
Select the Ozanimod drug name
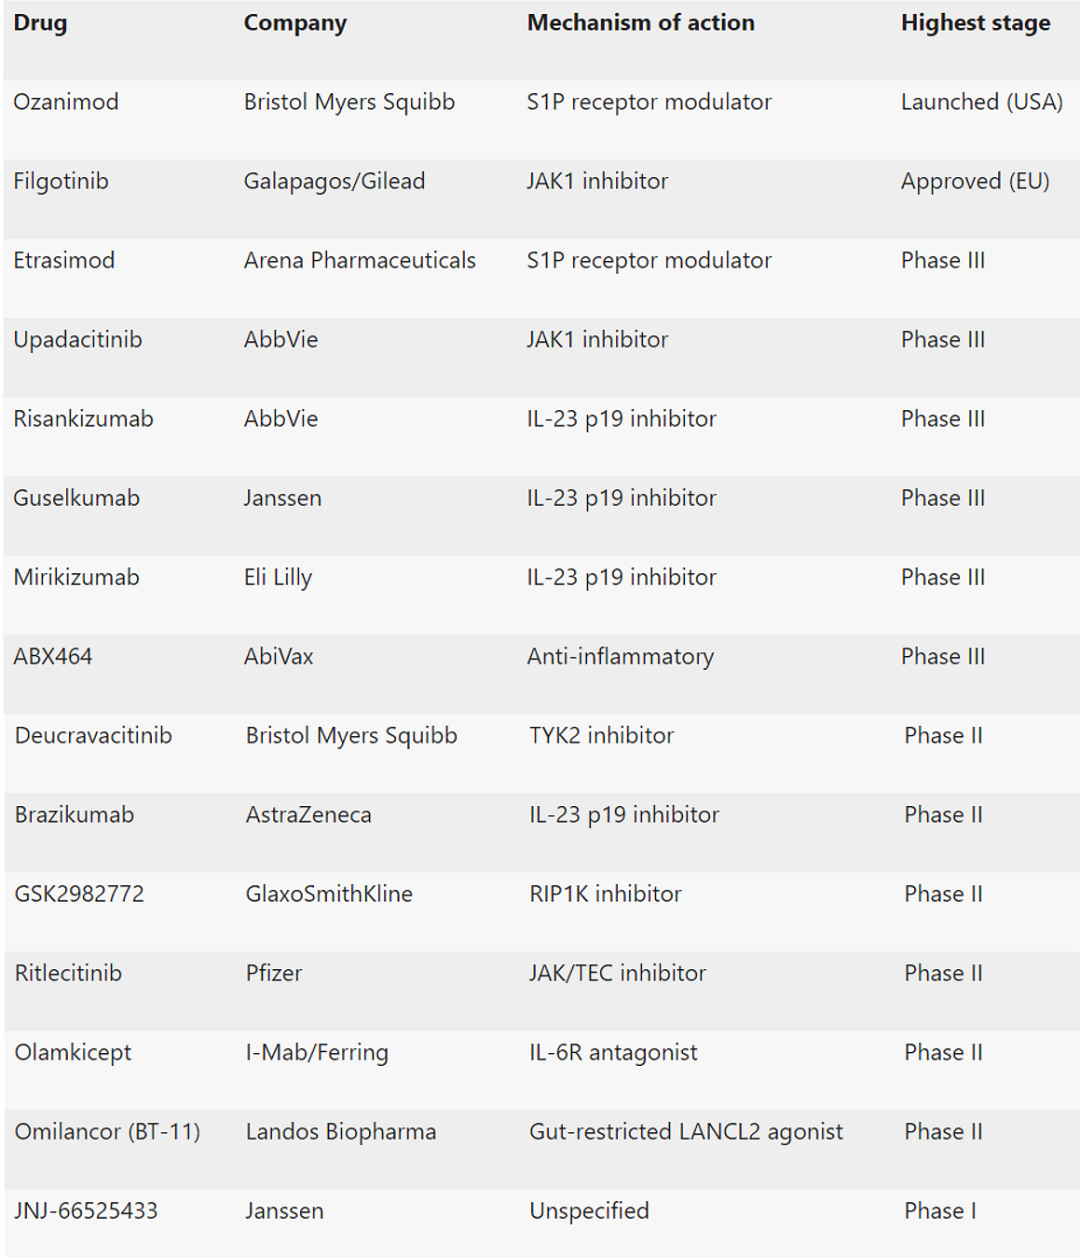[x=66, y=102]
